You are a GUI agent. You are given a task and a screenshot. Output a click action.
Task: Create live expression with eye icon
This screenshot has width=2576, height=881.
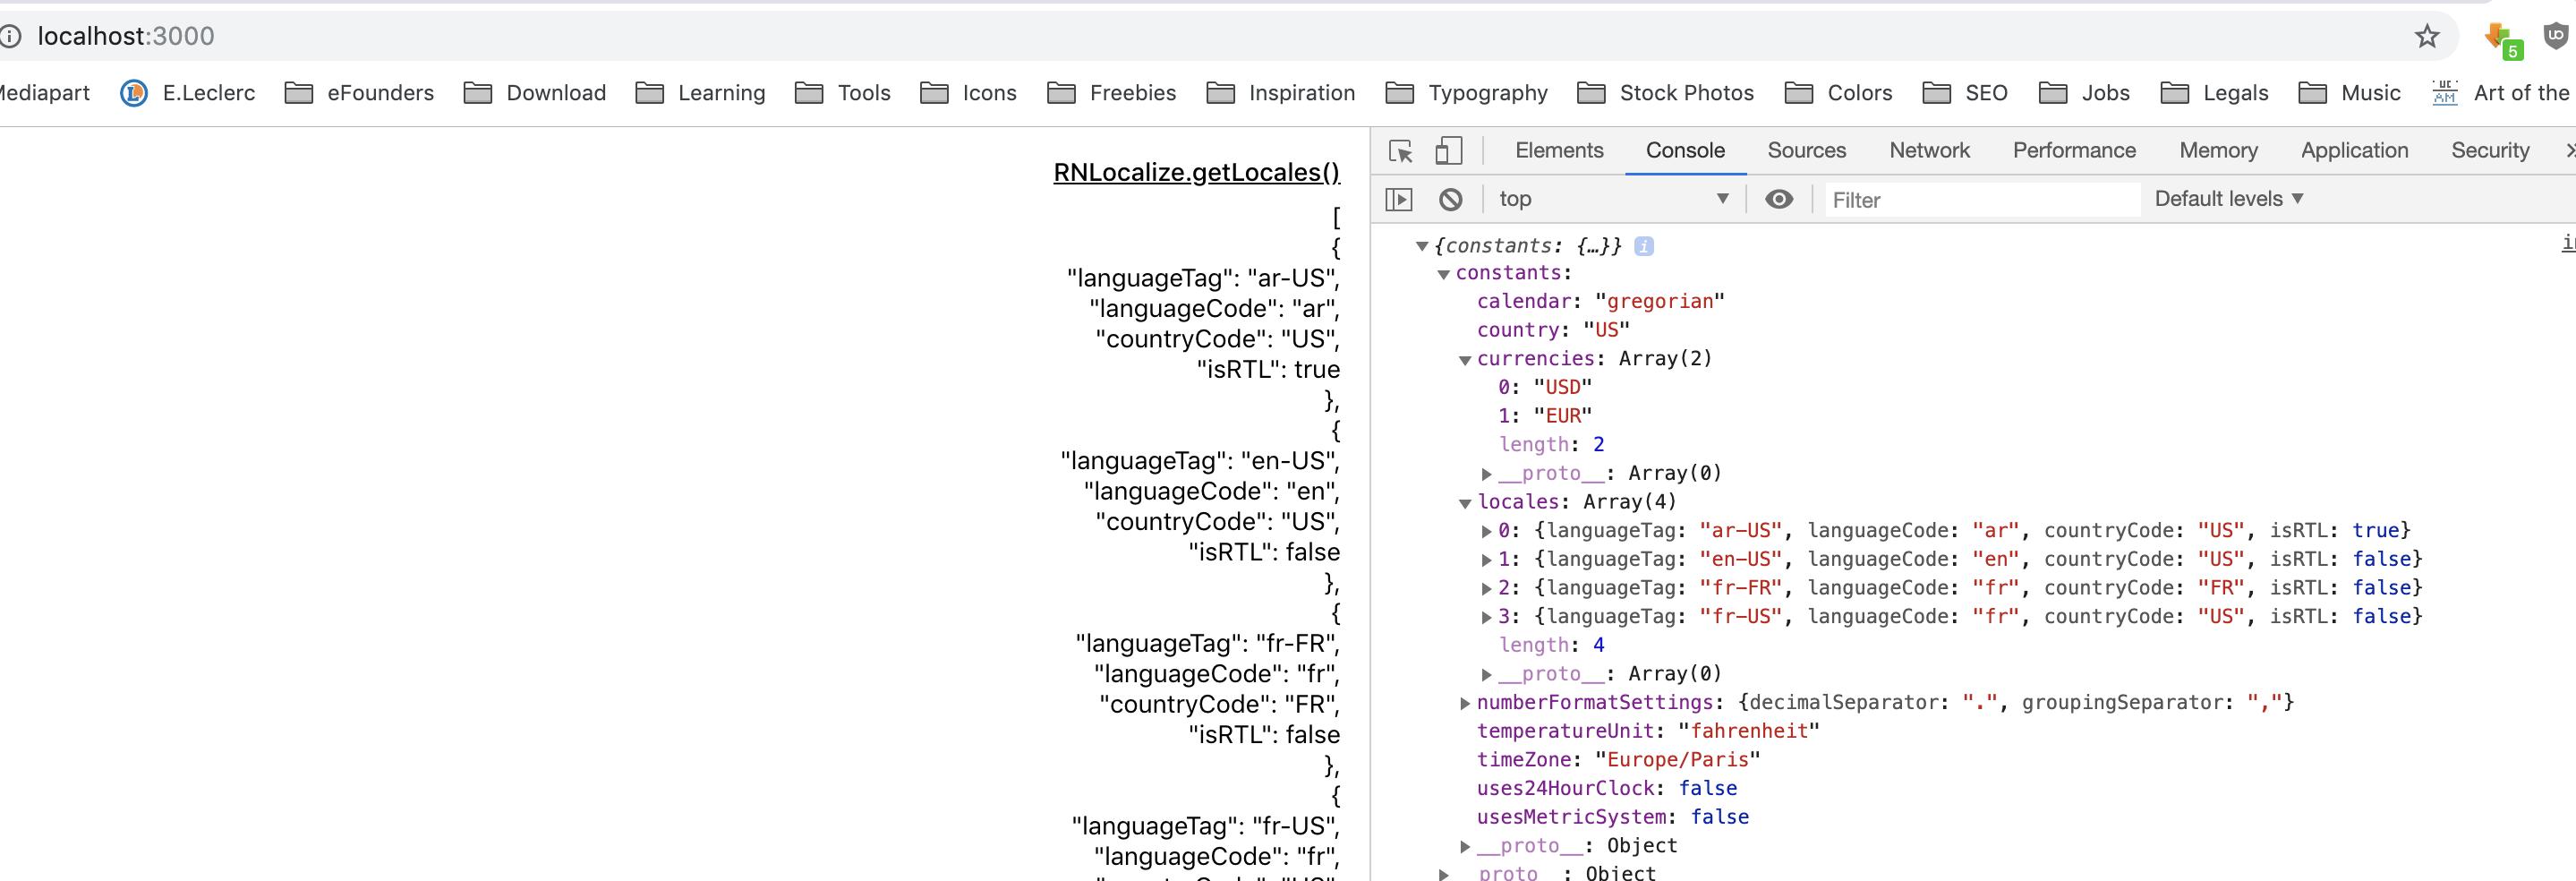click(x=1779, y=199)
